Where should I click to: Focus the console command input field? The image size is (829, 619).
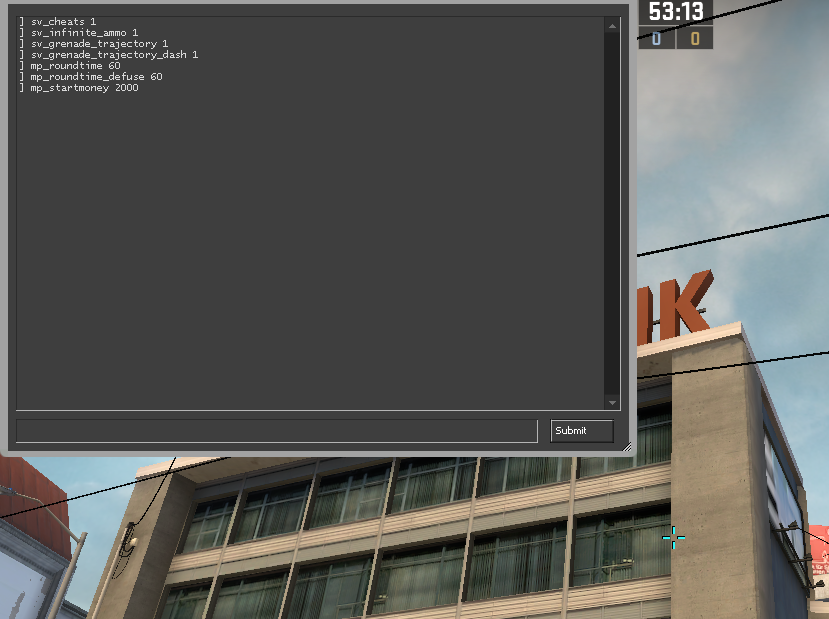pos(277,431)
